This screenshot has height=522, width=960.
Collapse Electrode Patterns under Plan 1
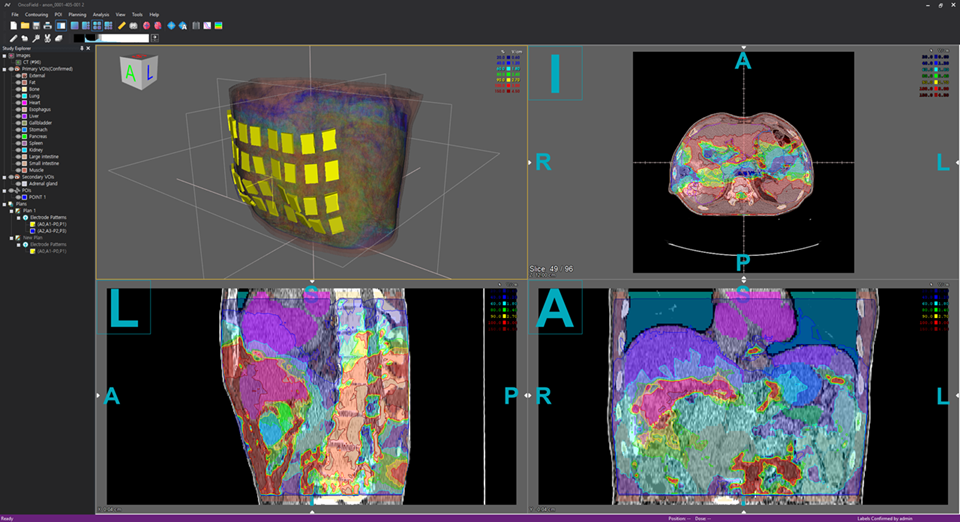(x=18, y=217)
